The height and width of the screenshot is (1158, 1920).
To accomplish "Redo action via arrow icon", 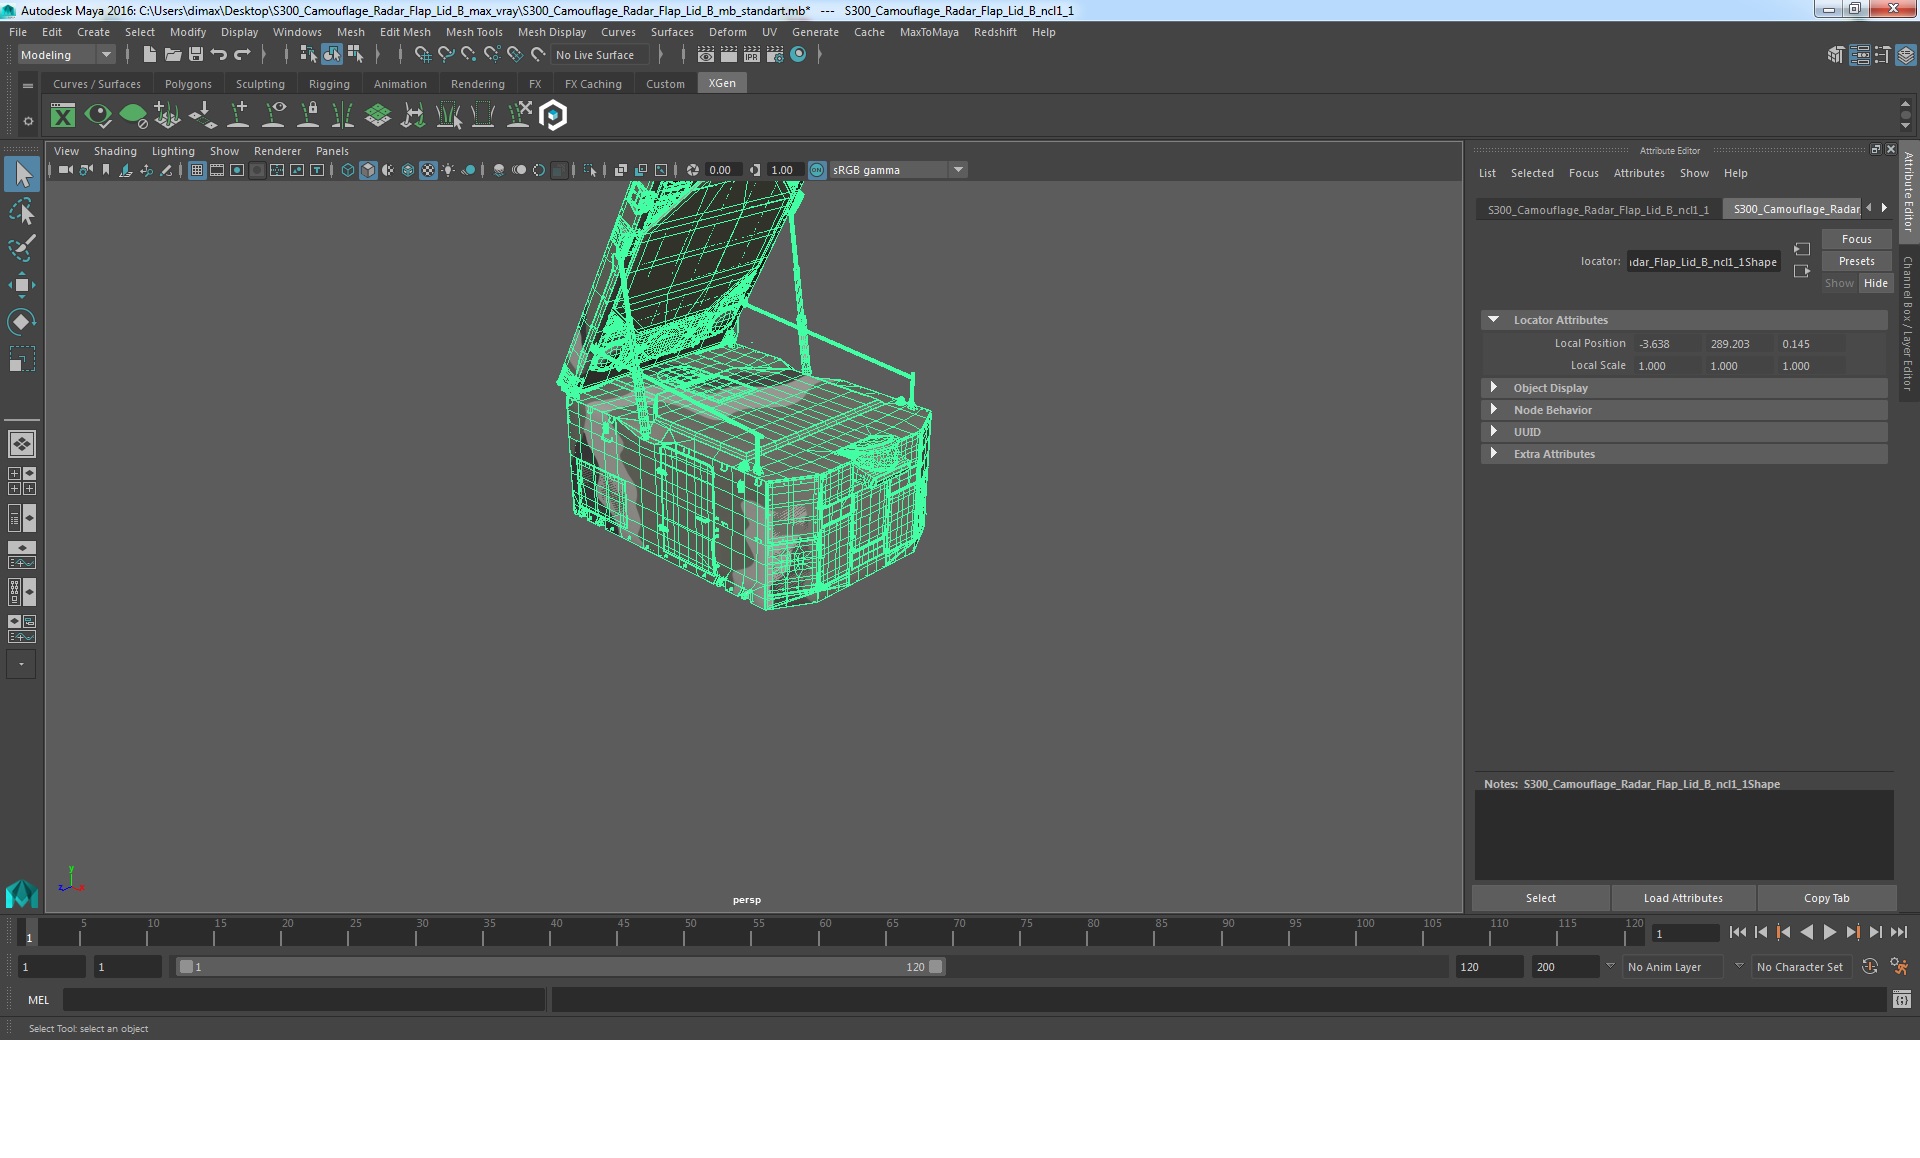I will tap(242, 54).
